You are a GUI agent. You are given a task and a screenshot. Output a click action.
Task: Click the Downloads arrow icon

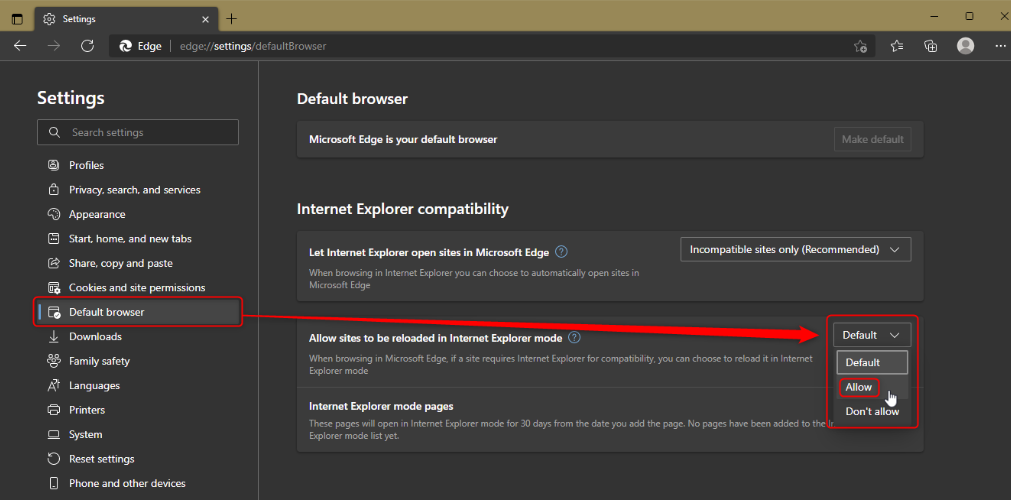click(54, 337)
